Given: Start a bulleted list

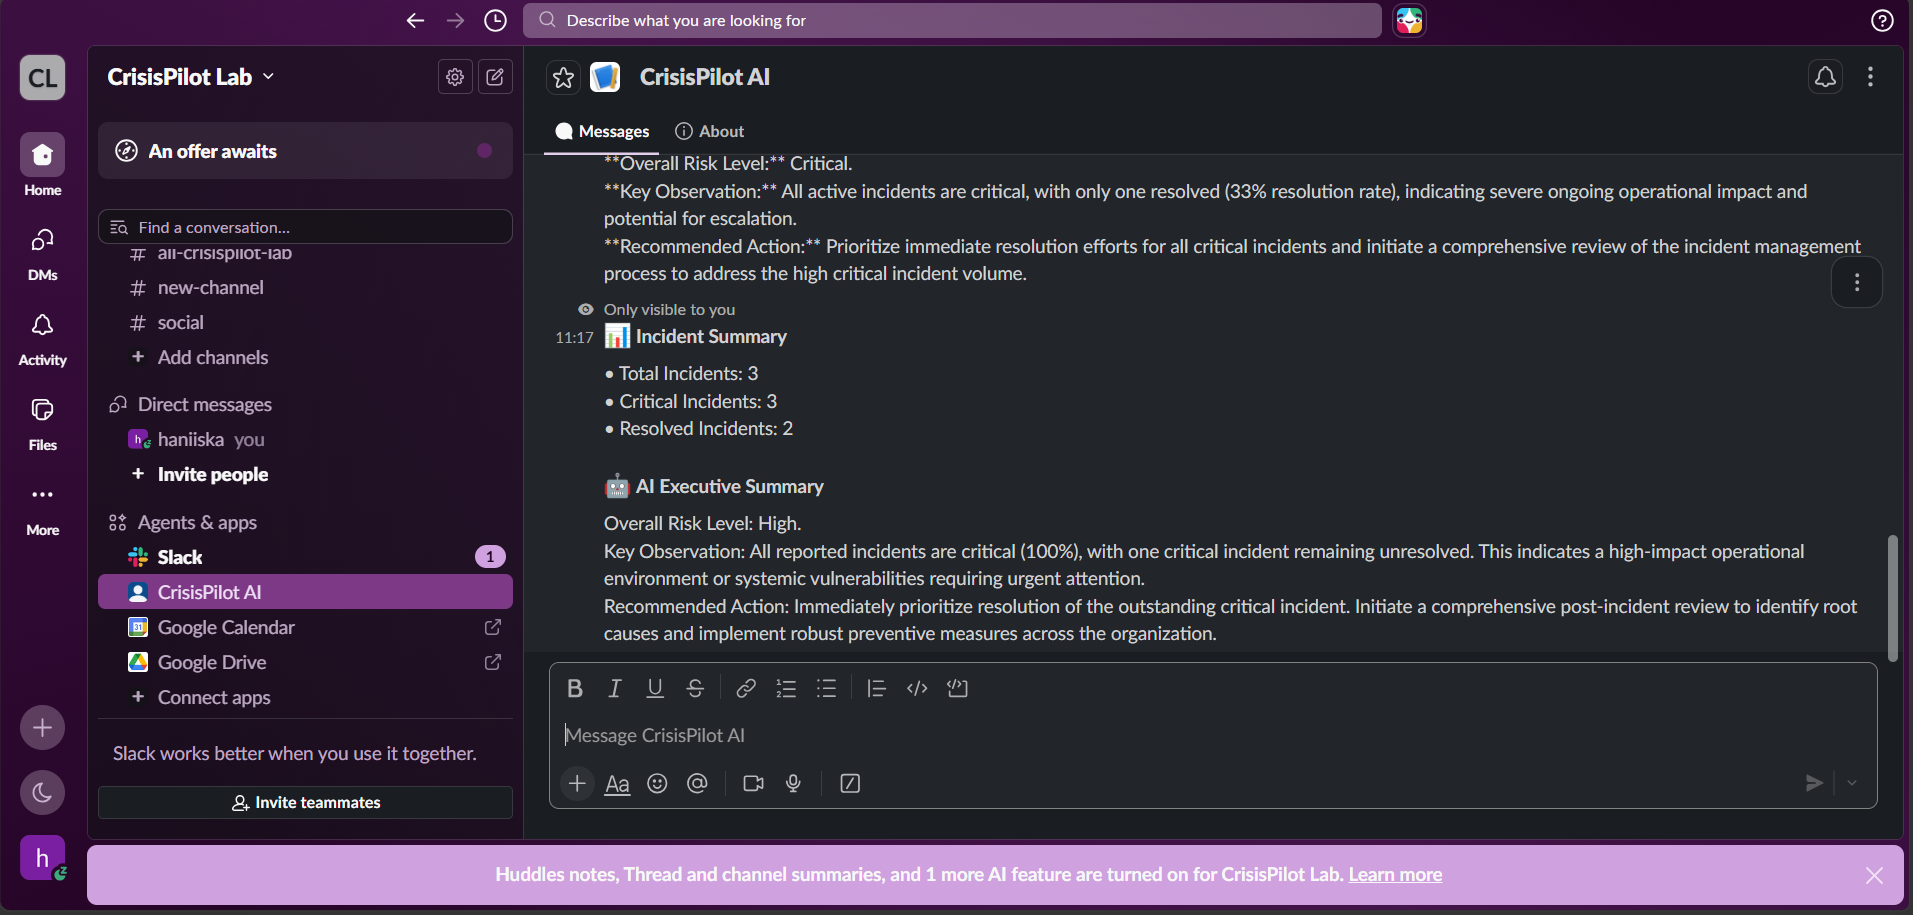Looking at the screenshot, I should pos(826,688).
